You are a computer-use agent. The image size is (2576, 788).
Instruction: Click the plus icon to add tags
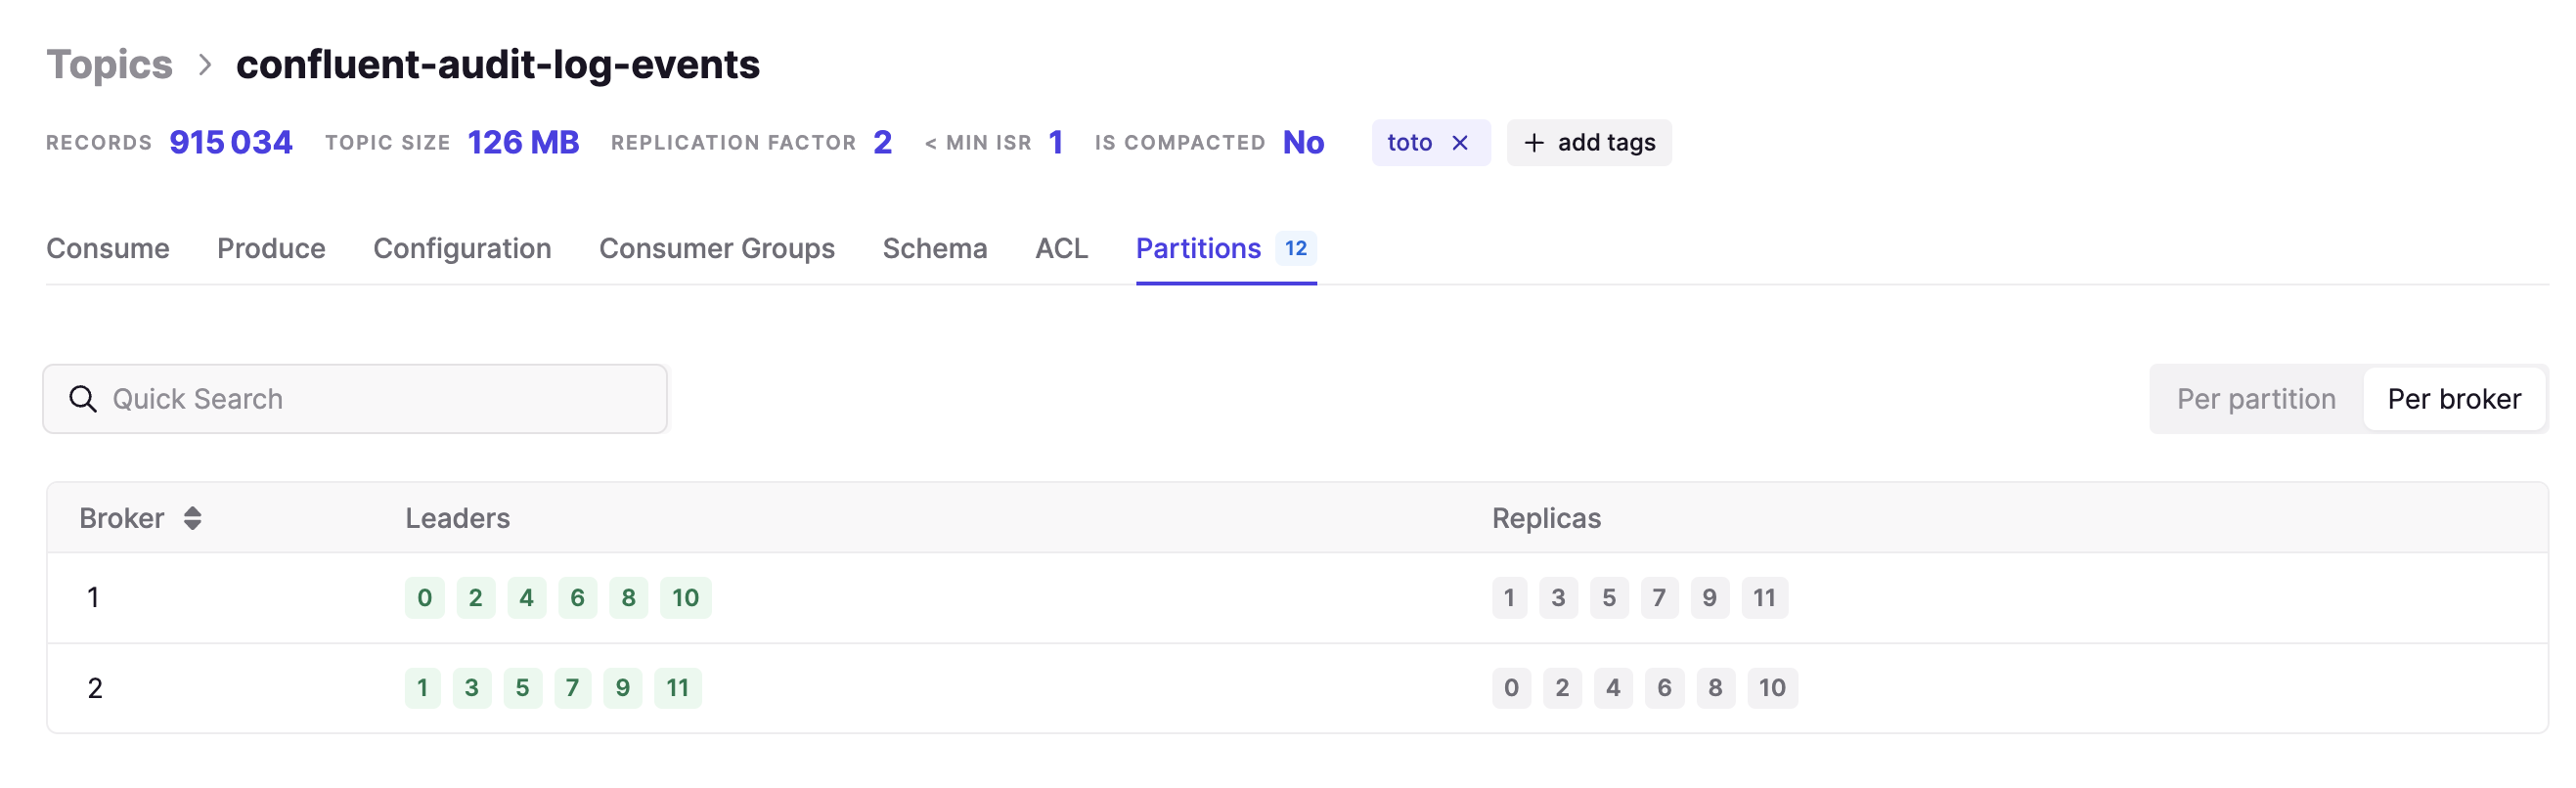pos(1533,143)
